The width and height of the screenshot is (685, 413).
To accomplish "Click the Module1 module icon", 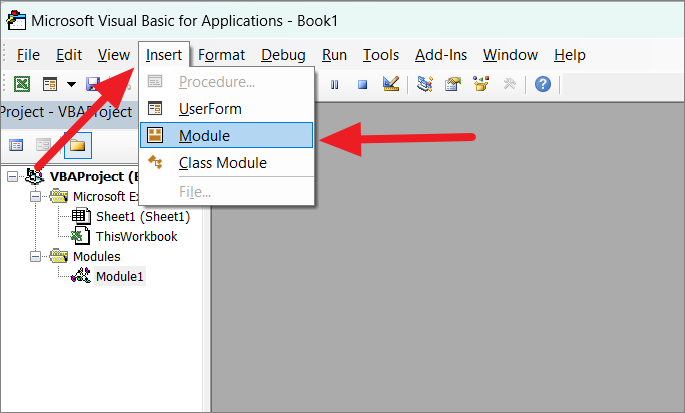I will click(x=81, y=276).
